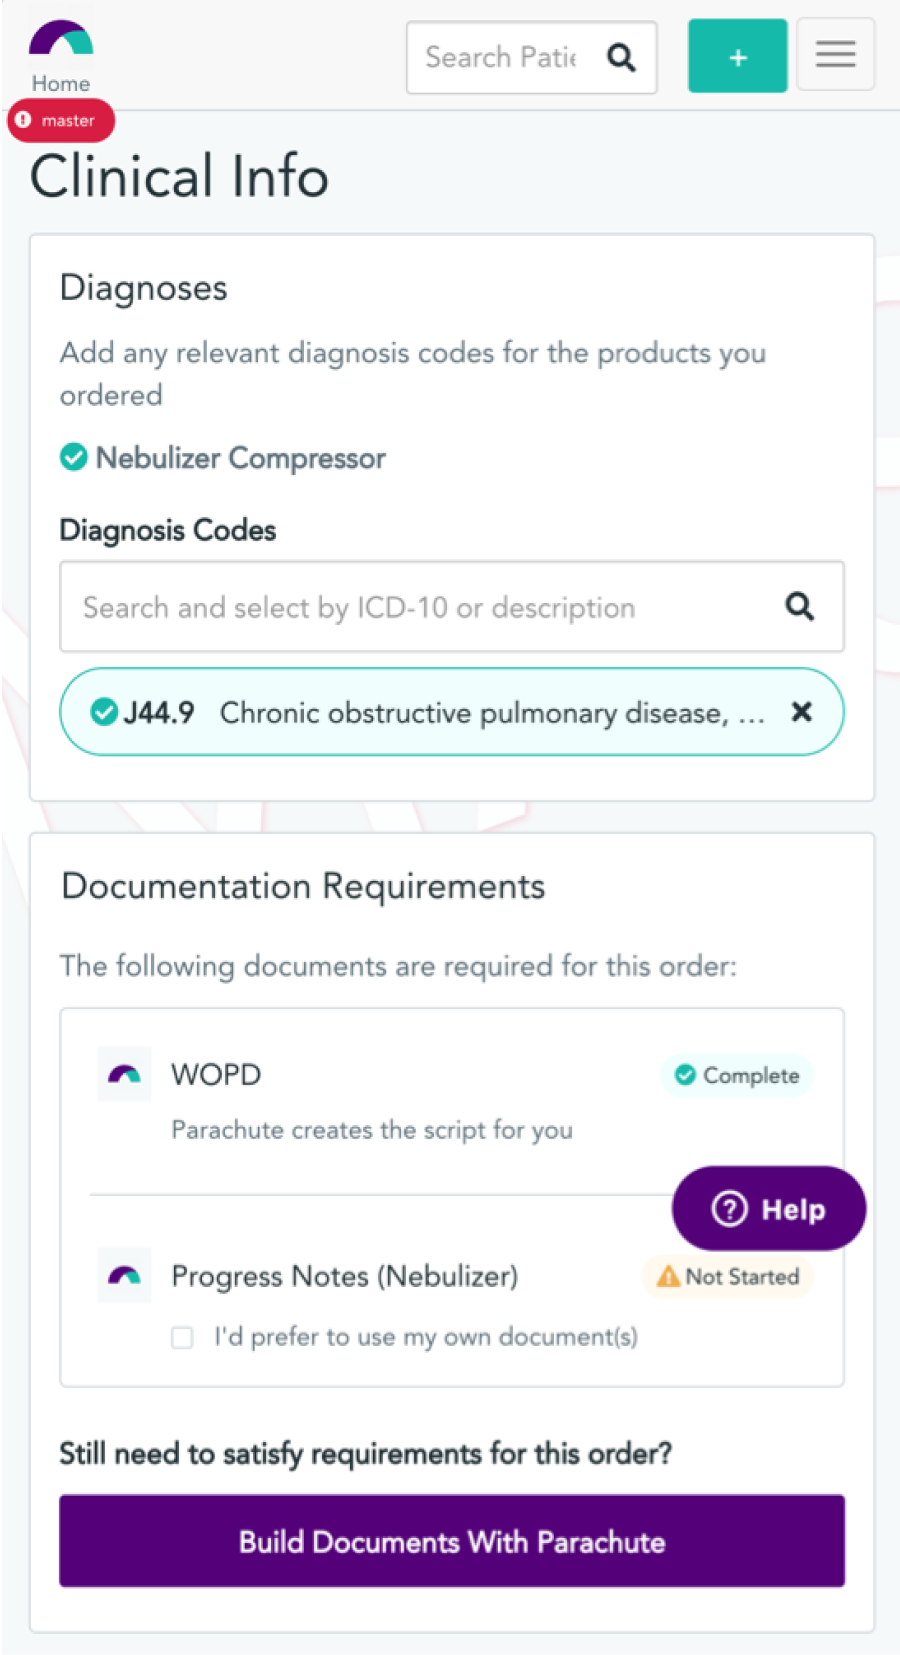Remove J44.9 diagnosis with the X
The image size is (900, 1655).
801,712
